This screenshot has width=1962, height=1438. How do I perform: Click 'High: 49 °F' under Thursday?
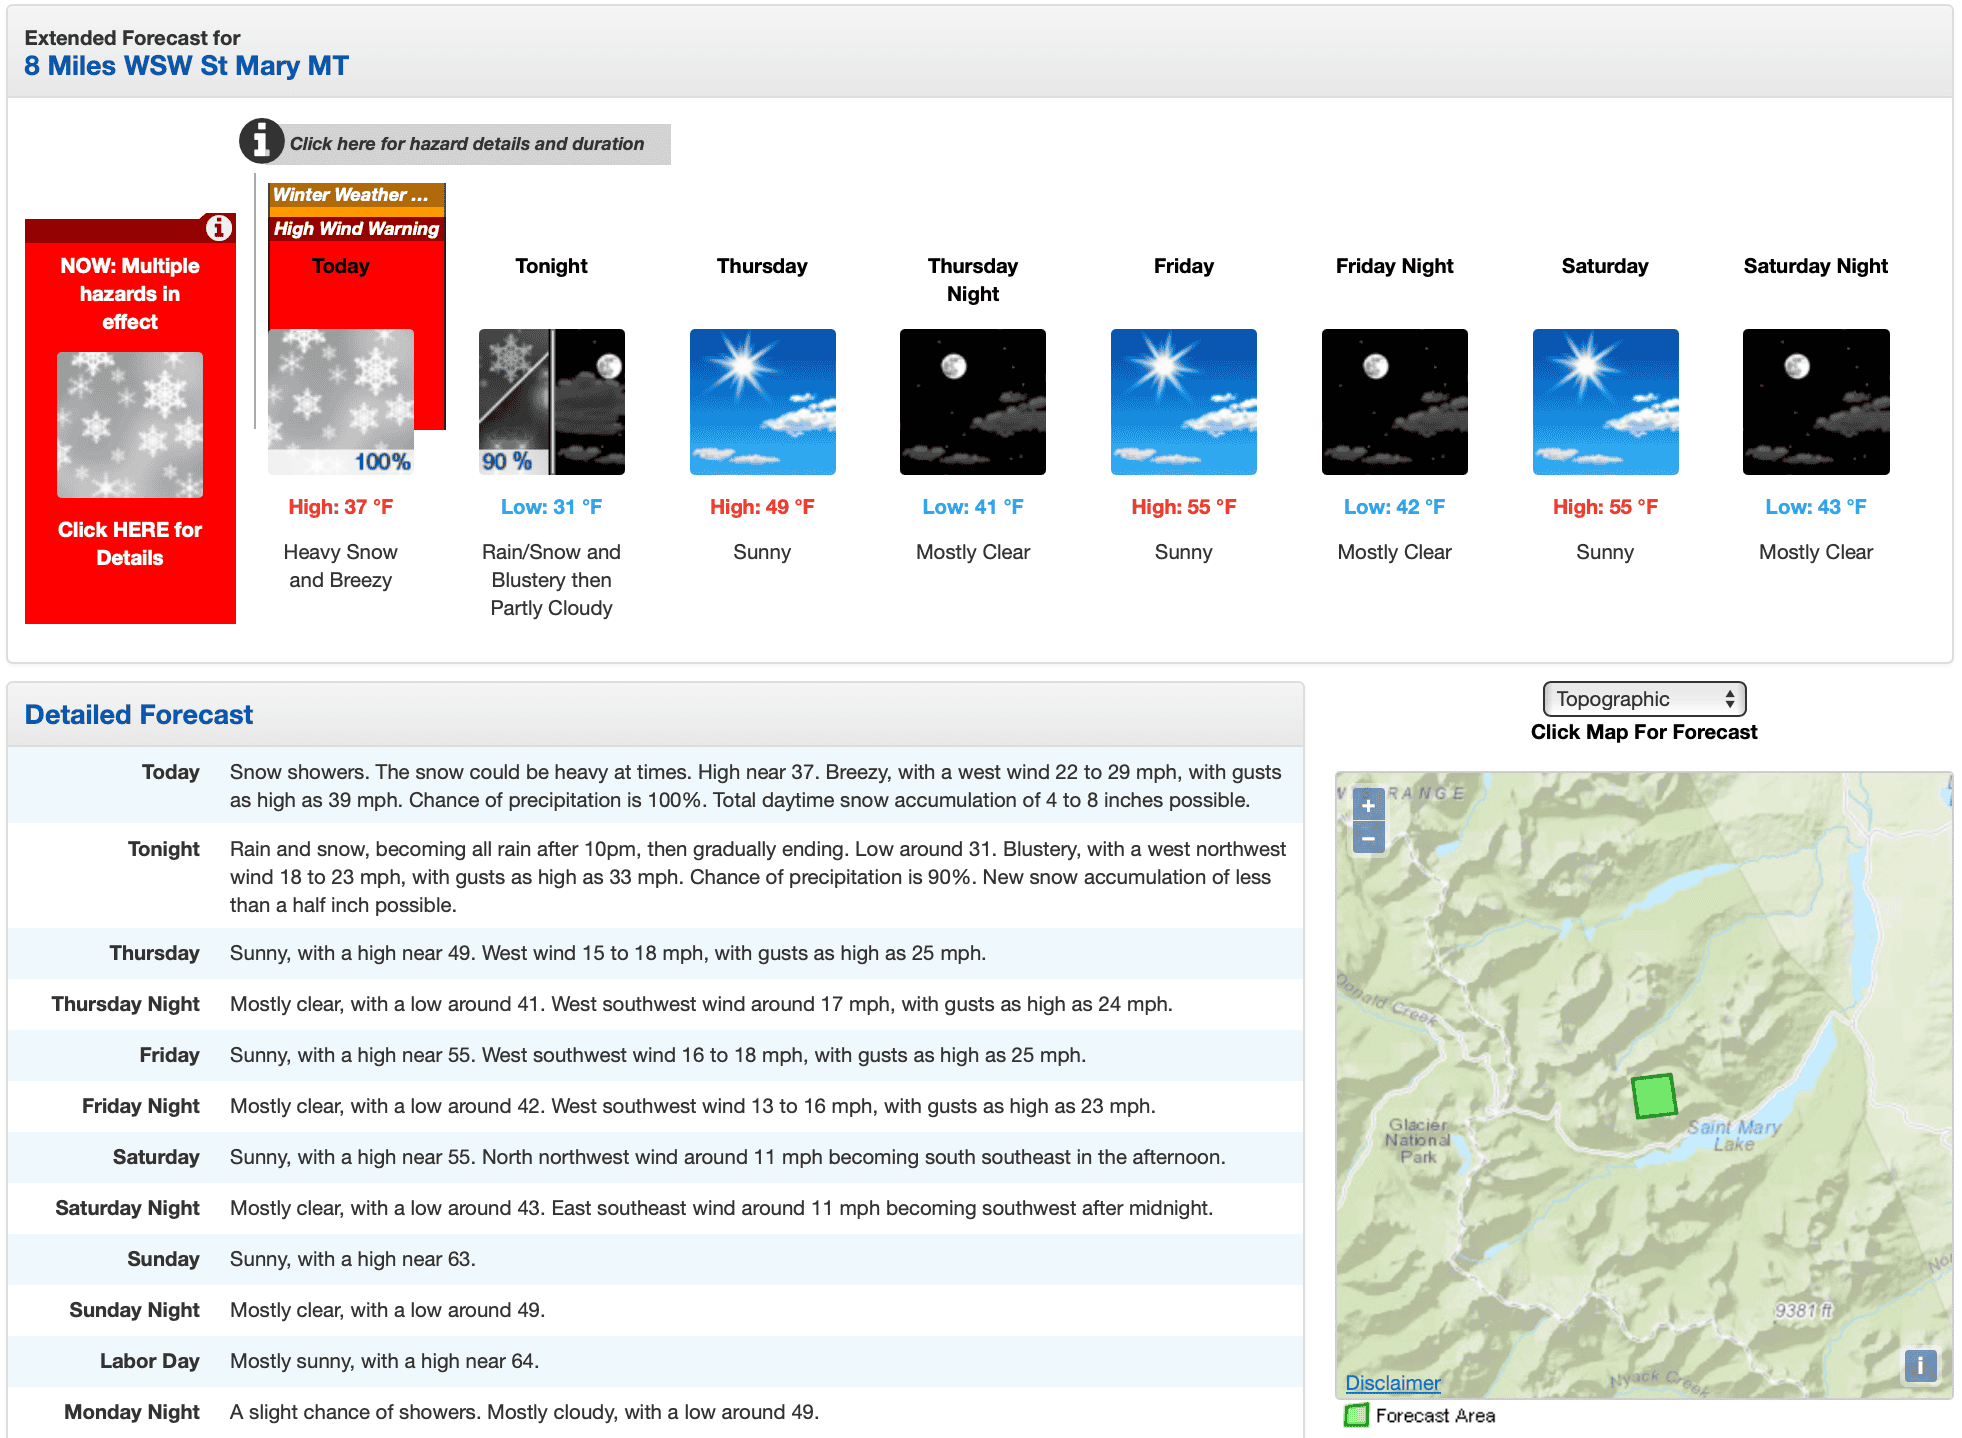(x=763, y=507)
